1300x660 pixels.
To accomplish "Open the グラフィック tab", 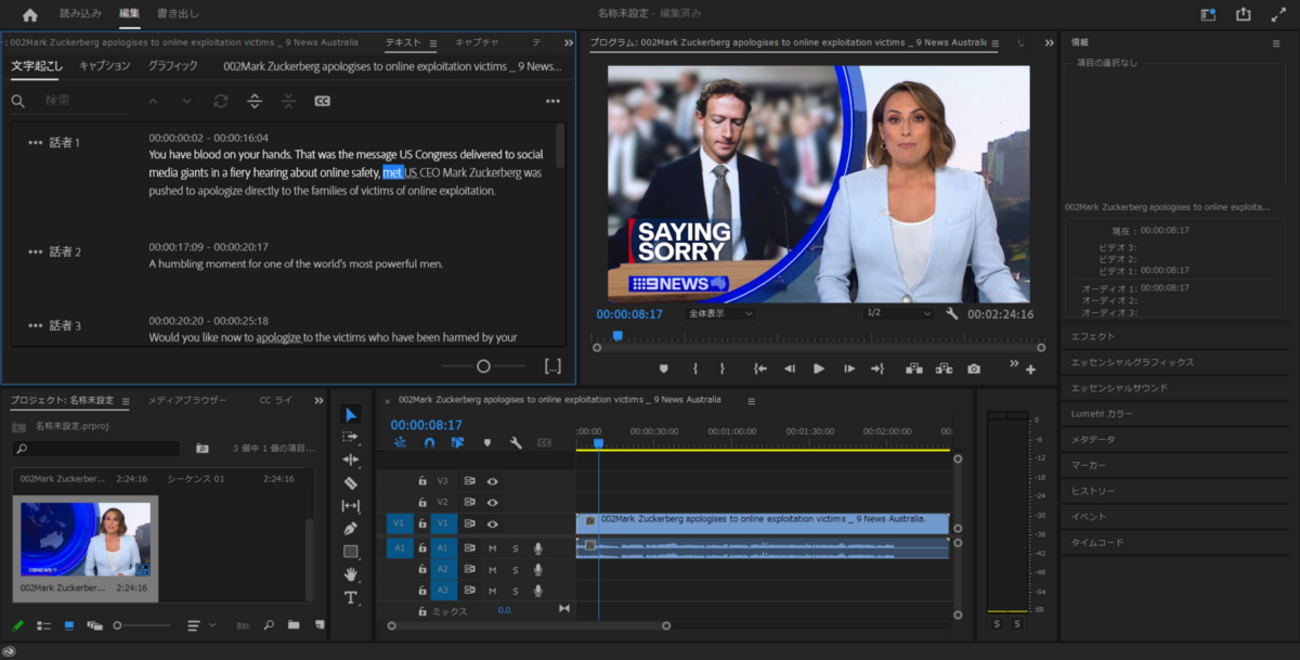I will (173, 66).
